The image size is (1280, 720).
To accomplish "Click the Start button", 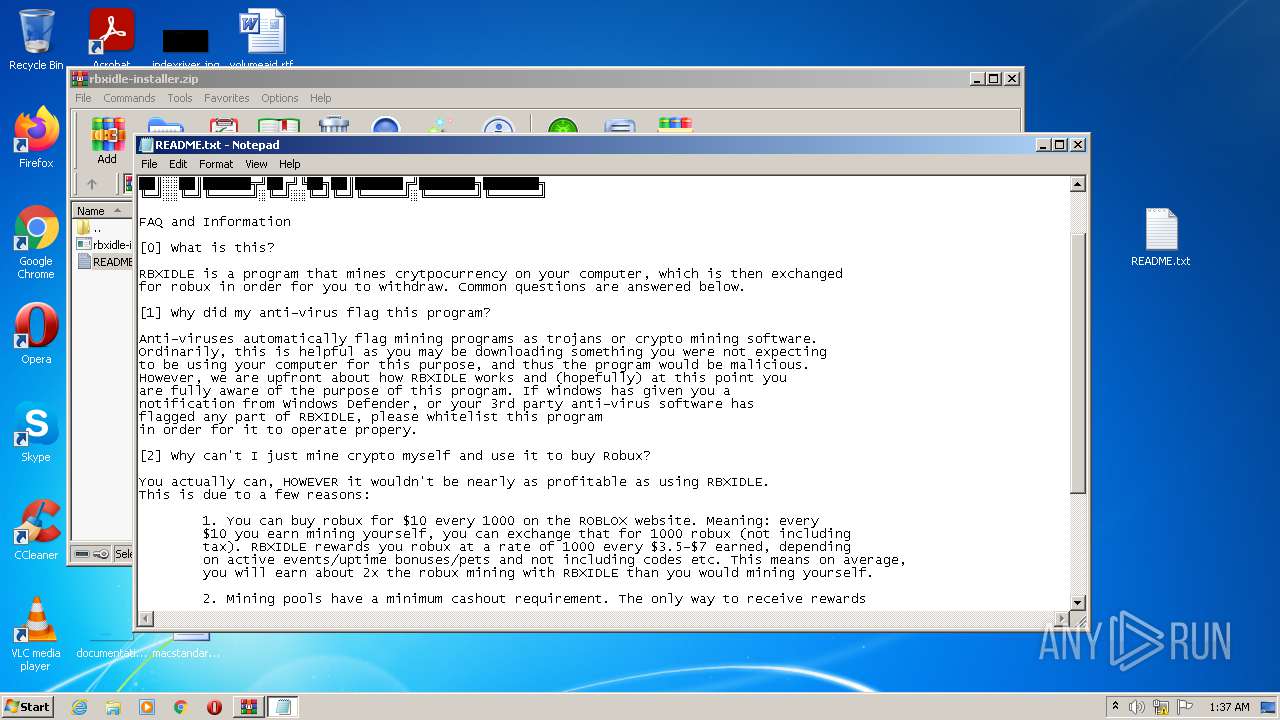I will [x=27, y=707].
